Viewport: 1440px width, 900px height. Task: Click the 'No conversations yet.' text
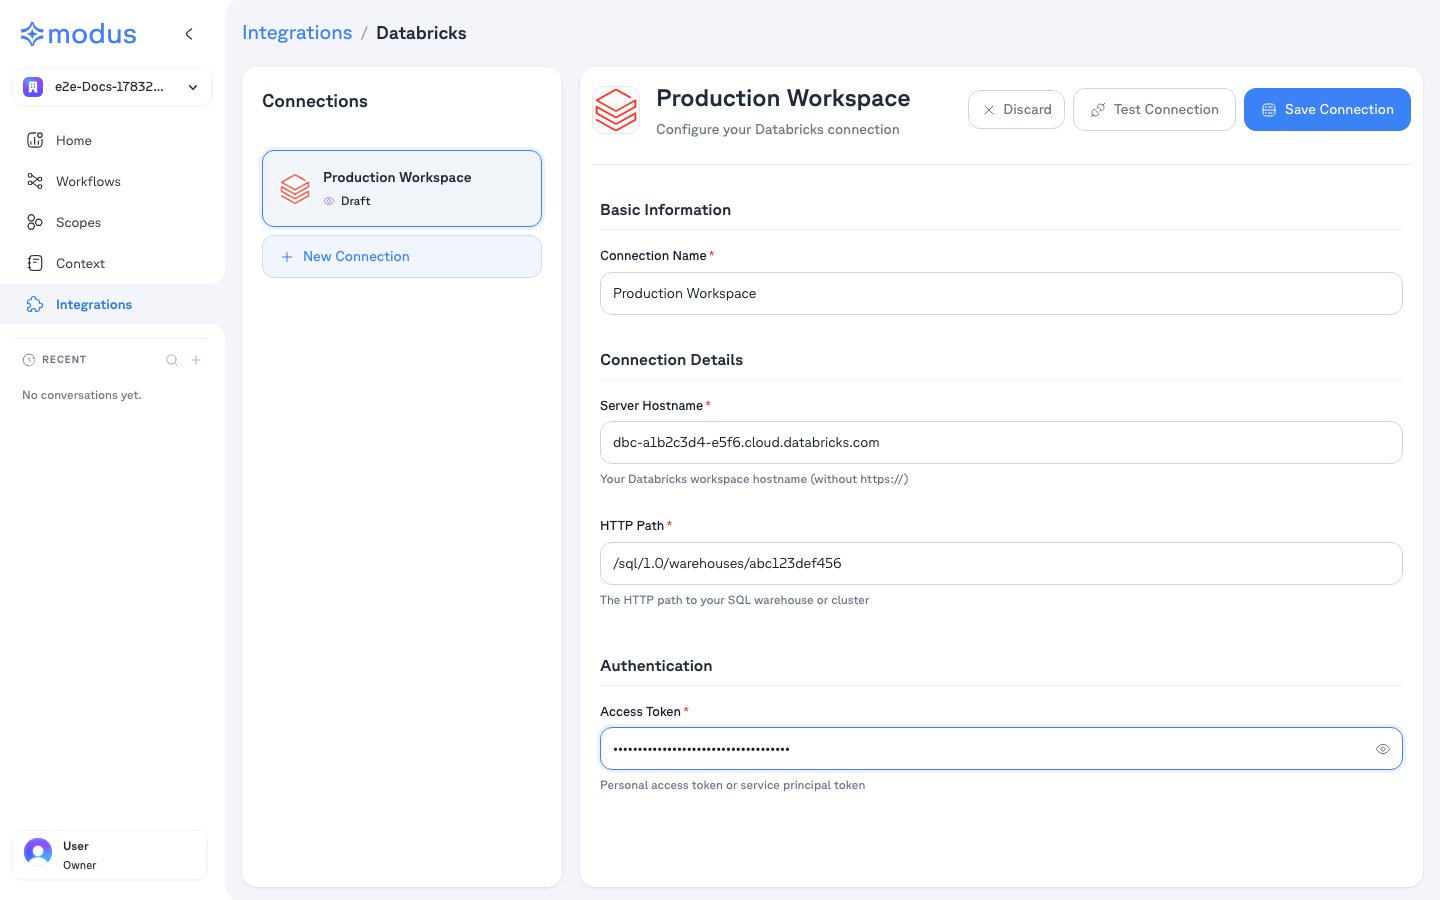[x=82, y=395]
